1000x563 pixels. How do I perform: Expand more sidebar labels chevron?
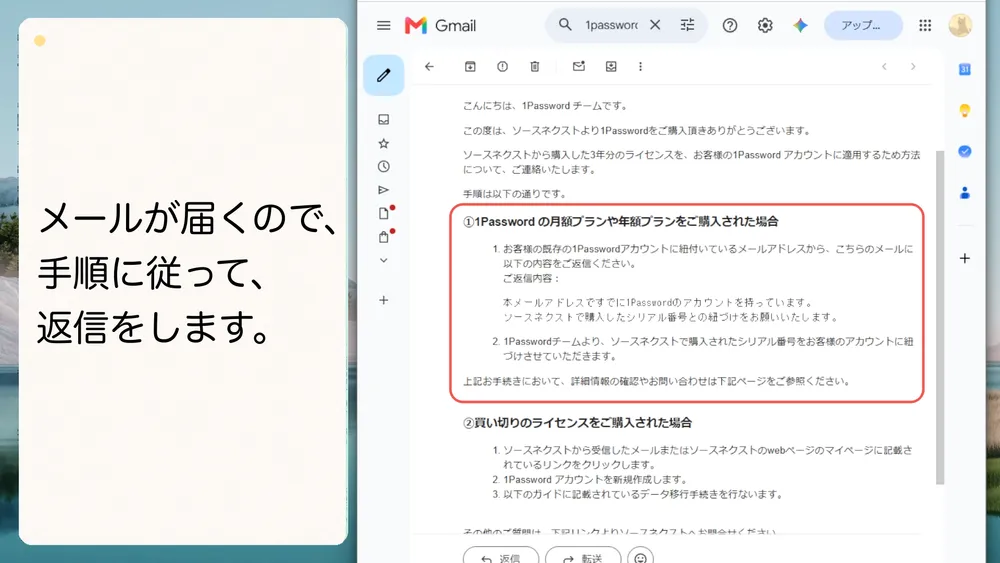coord(383,260)
